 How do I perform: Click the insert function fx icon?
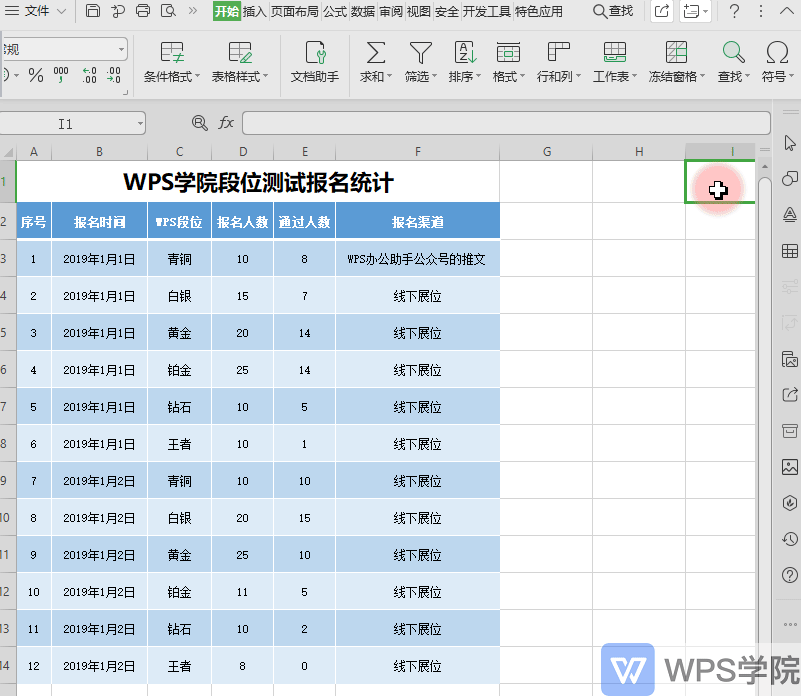coord(226,123)
